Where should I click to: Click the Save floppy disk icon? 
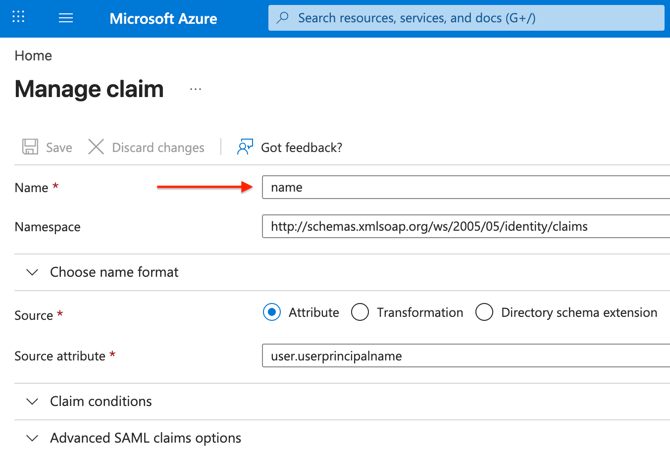click(30, 147)
